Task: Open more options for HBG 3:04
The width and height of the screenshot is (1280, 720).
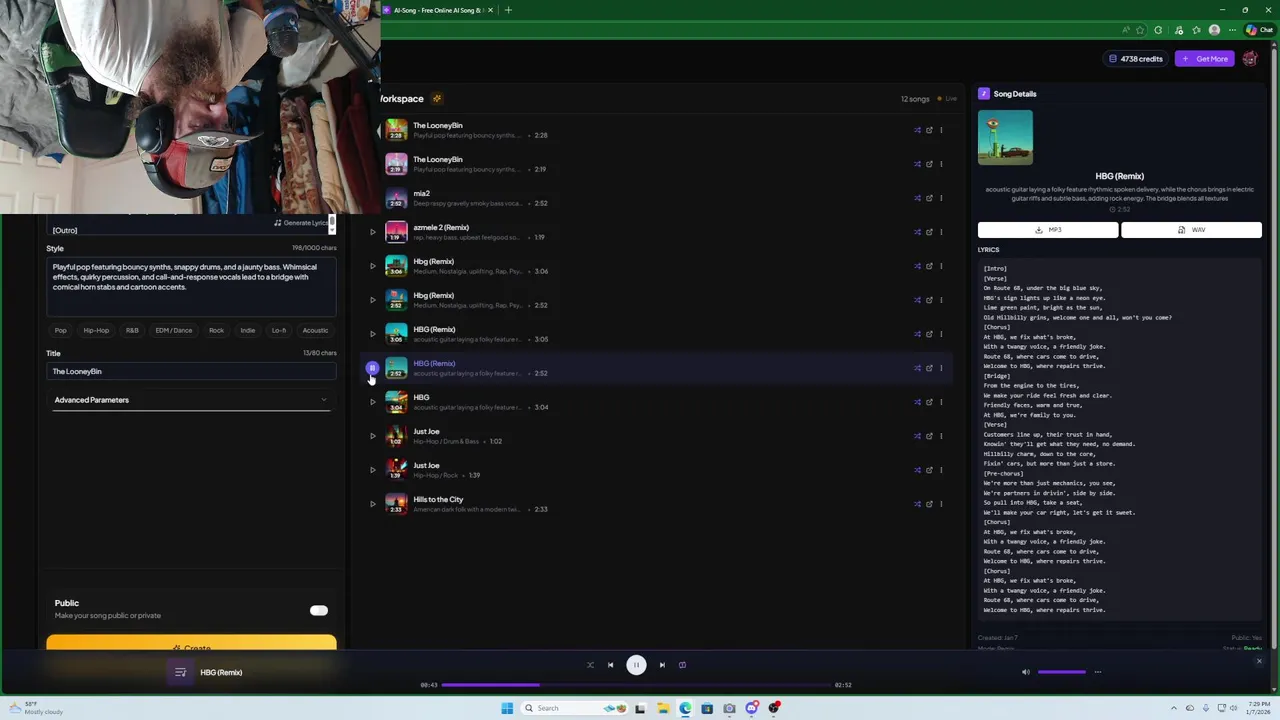Action: click(941, 402)
